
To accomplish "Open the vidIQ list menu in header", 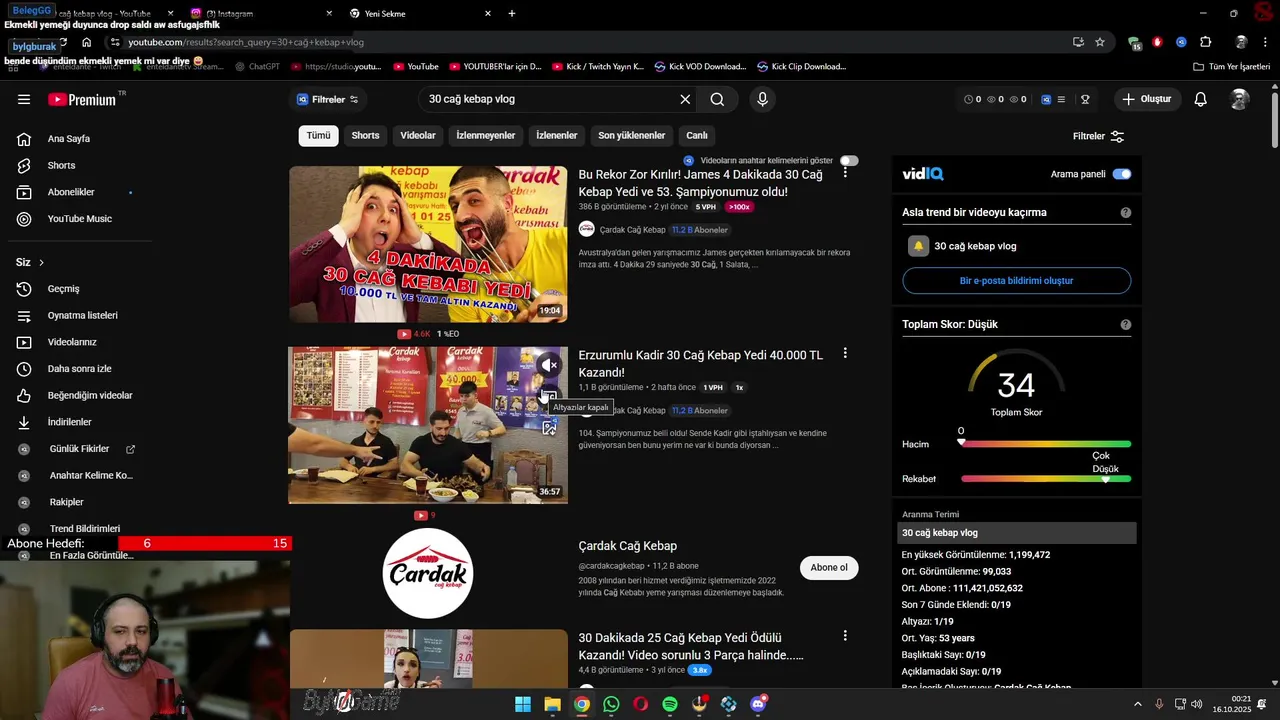I will coord(1061,99).
